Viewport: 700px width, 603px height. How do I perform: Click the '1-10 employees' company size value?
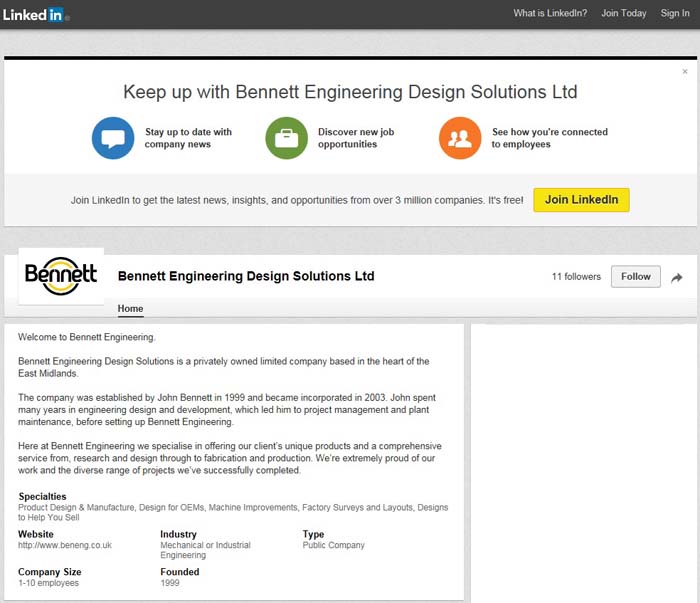(48, 583)
